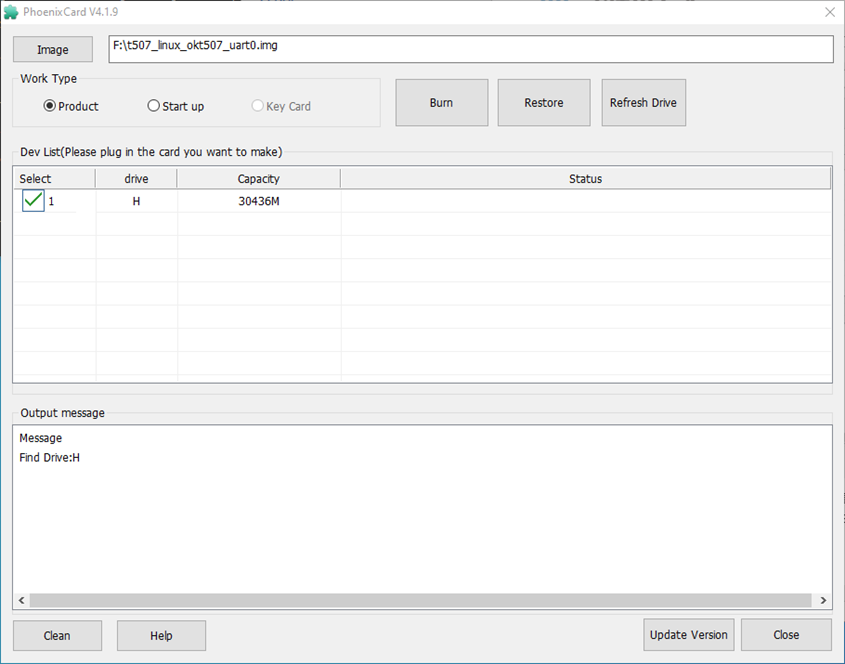Viewport: 845px width, 664px height.
Task: Open Help from the bottom bar
Action: (x=161, y=636)
